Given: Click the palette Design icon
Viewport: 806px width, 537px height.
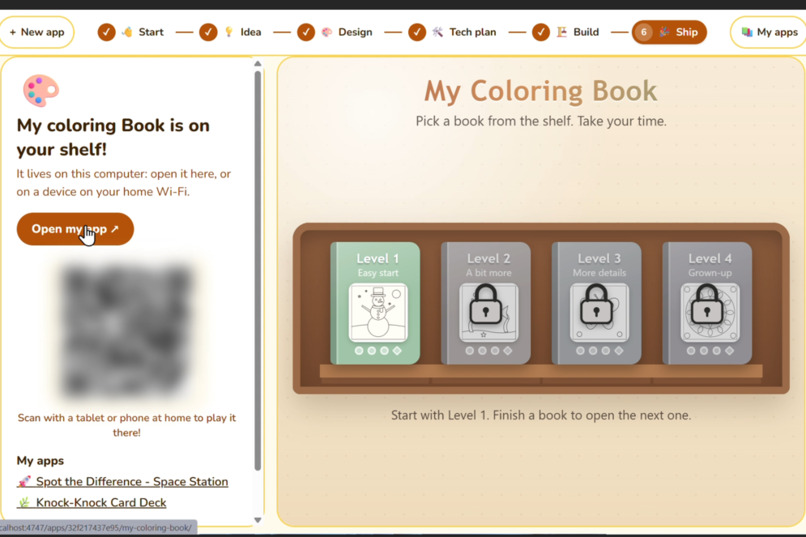Looking at the screenshot, I should pos(326,32).
